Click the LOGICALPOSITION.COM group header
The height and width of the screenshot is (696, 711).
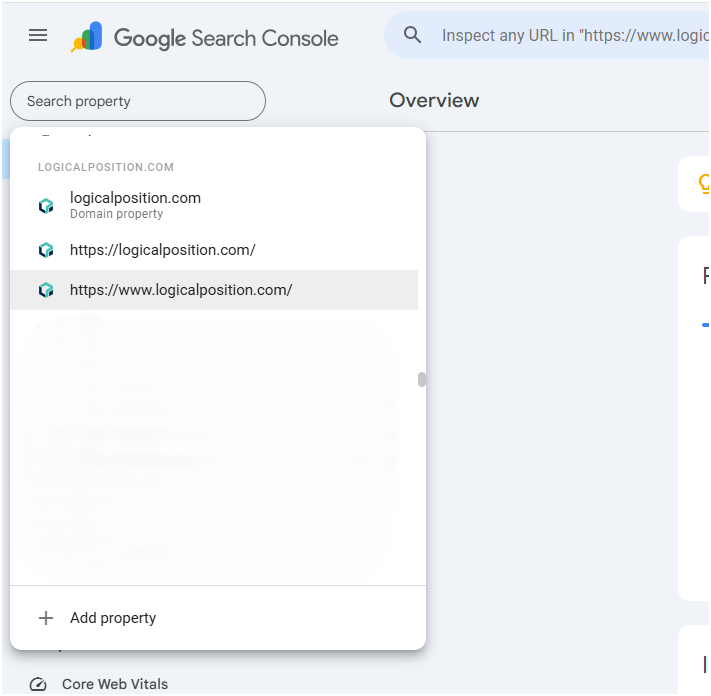tap(106, 167)
